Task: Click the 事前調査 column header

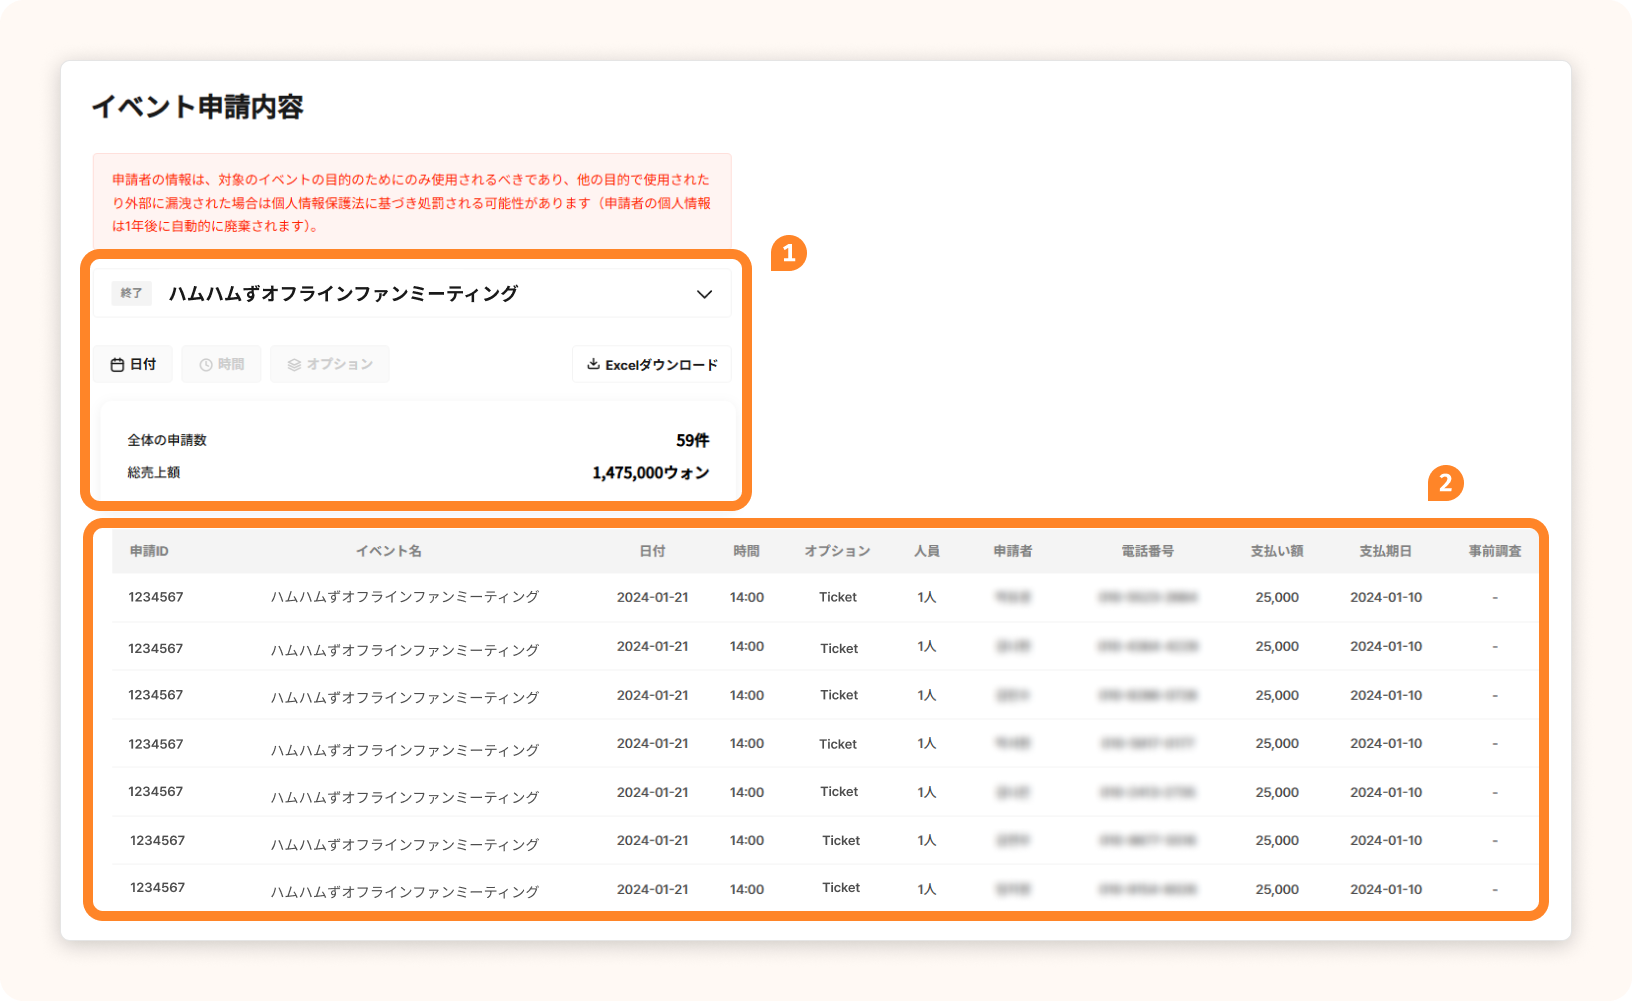Action: [x=1495, y=551]
